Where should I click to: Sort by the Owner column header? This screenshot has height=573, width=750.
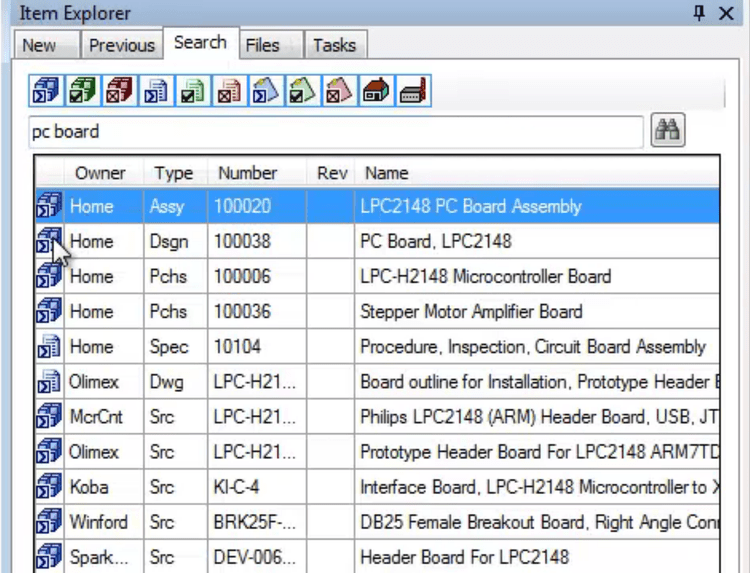103,173
